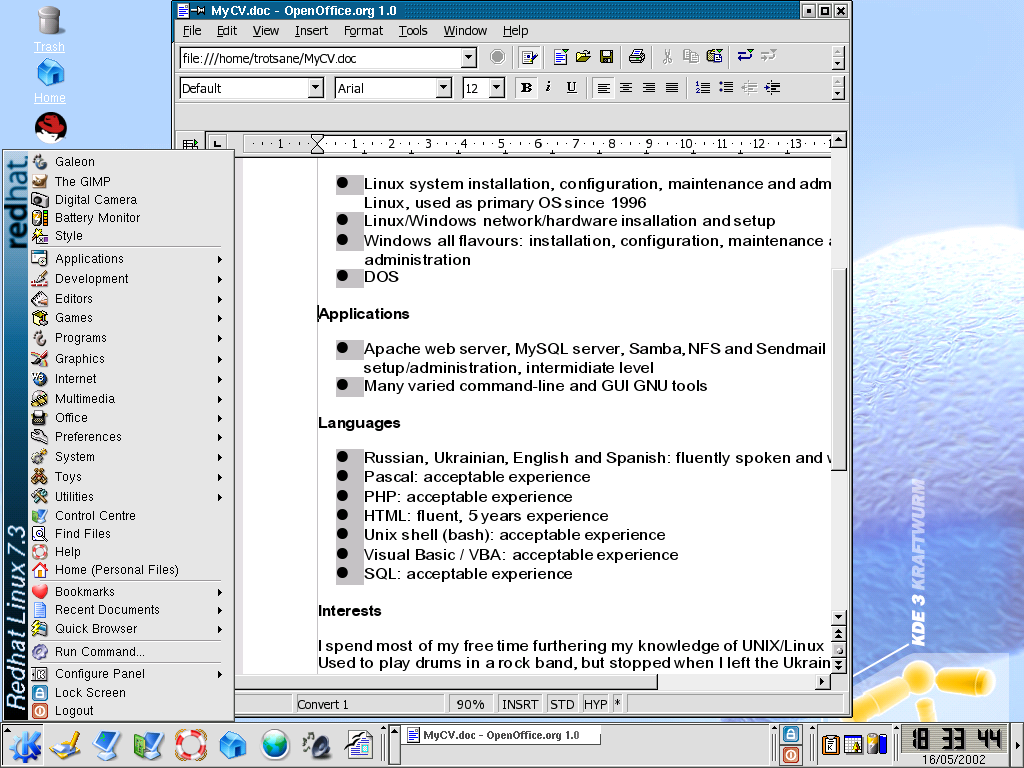Click the Cut scissors icon
The width and height of the screenshot is (1024, 768).
(x=667, y=57)
